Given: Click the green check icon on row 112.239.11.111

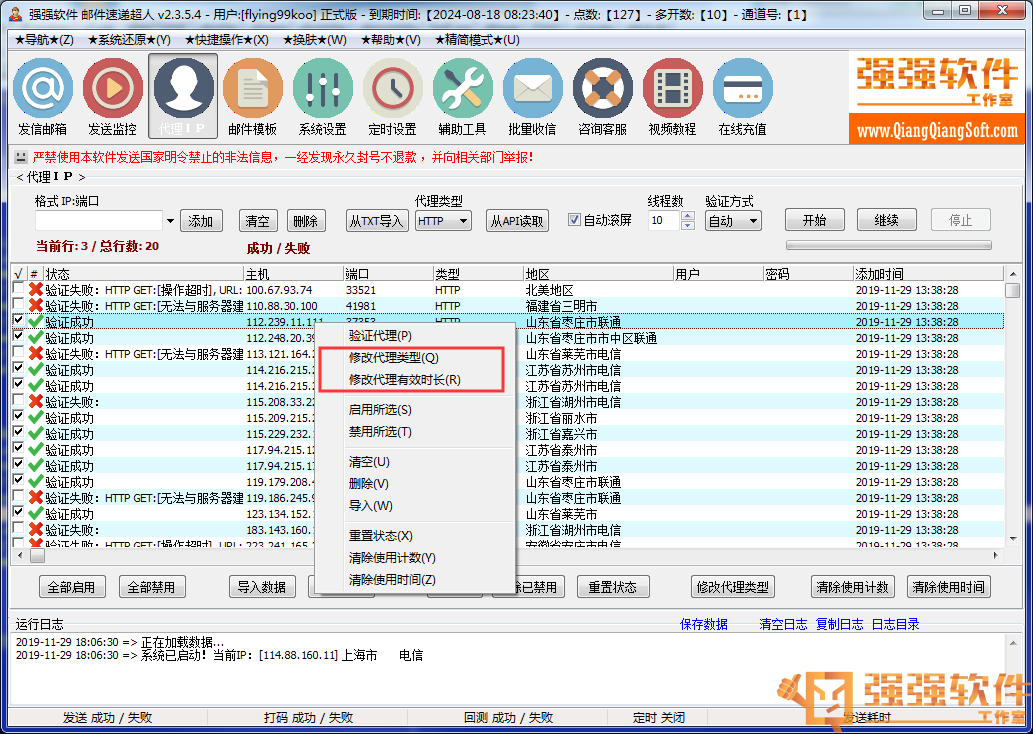Looking at the screenshot, I should (36, 322).
